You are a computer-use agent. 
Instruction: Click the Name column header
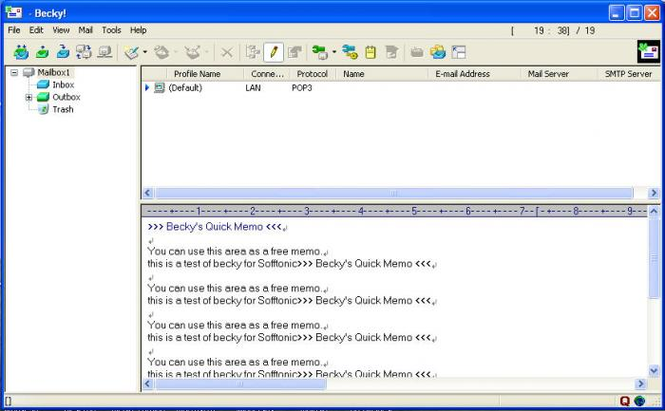pos(382,74)
